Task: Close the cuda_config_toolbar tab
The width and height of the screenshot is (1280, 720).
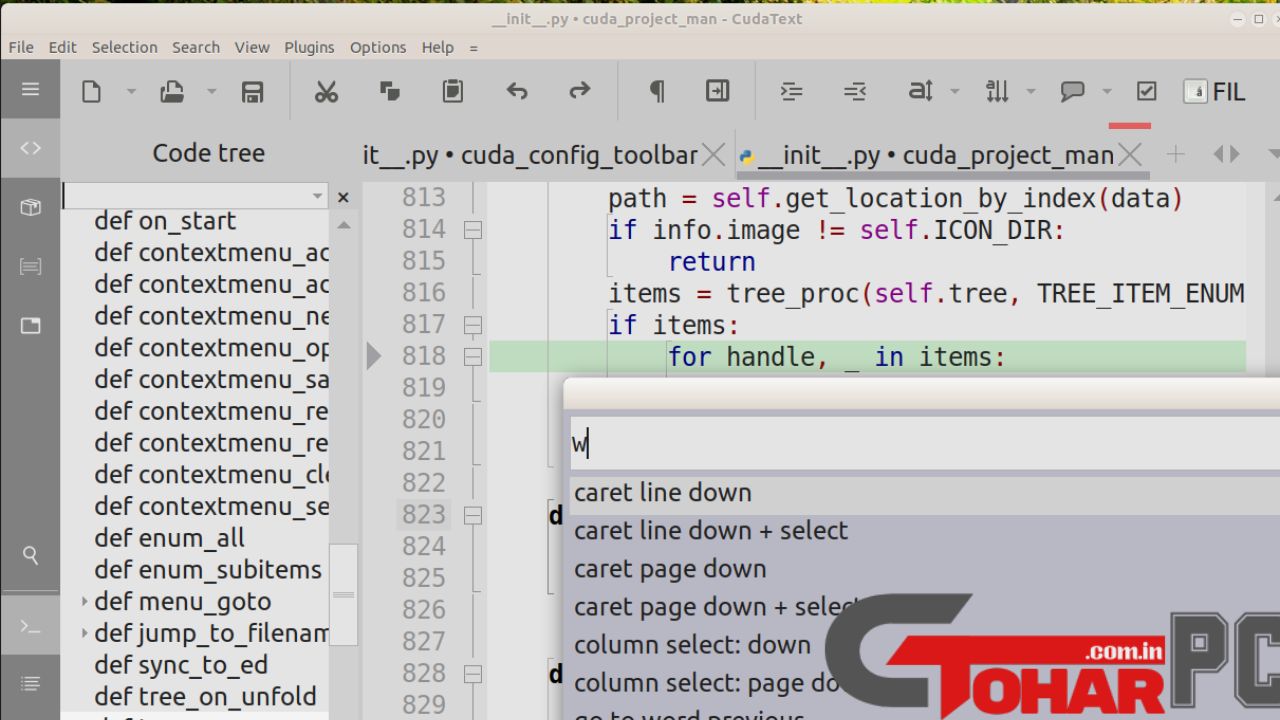Action: pyautogui.click(x=713, y=155)
